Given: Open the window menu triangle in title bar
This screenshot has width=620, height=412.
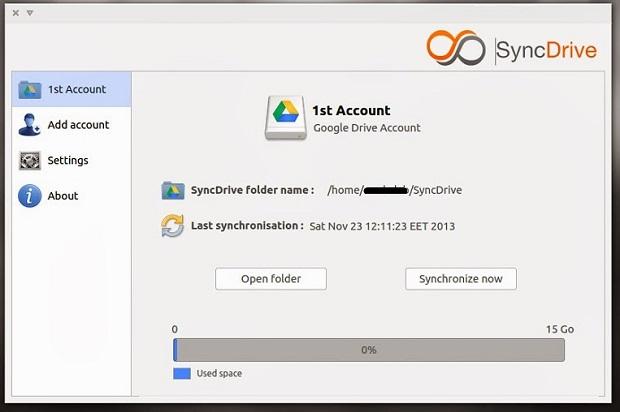Looking at the screenshot, I should [30, 13].
